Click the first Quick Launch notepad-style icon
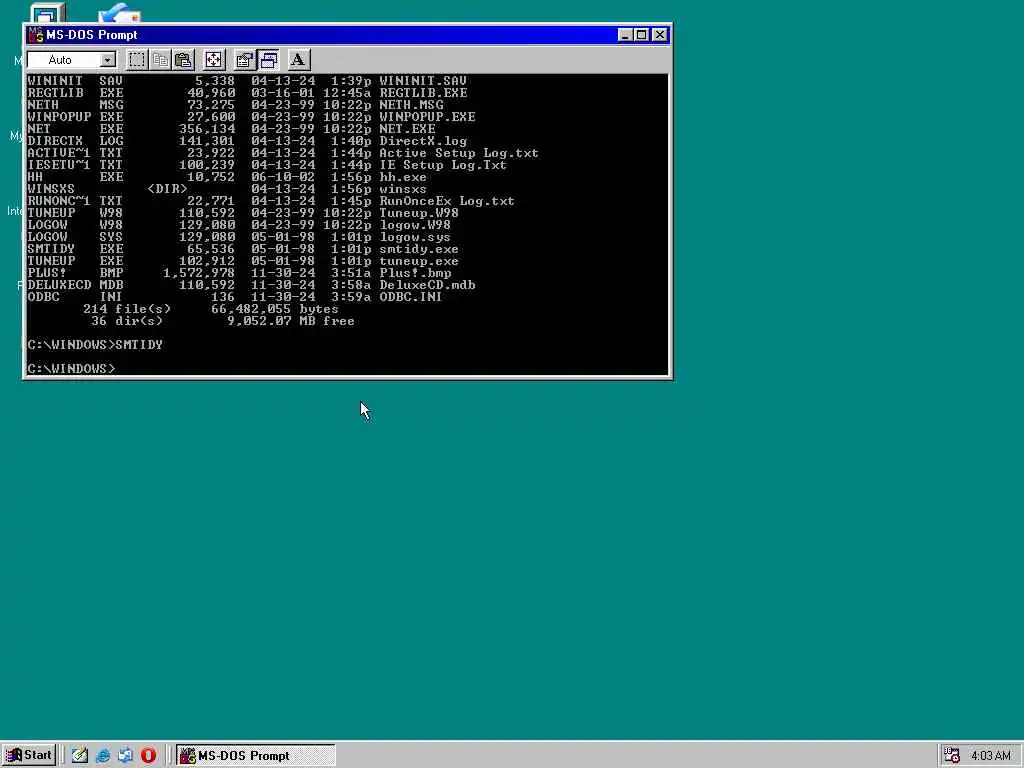Screen dimensions: 1024x768 [80, 756]
